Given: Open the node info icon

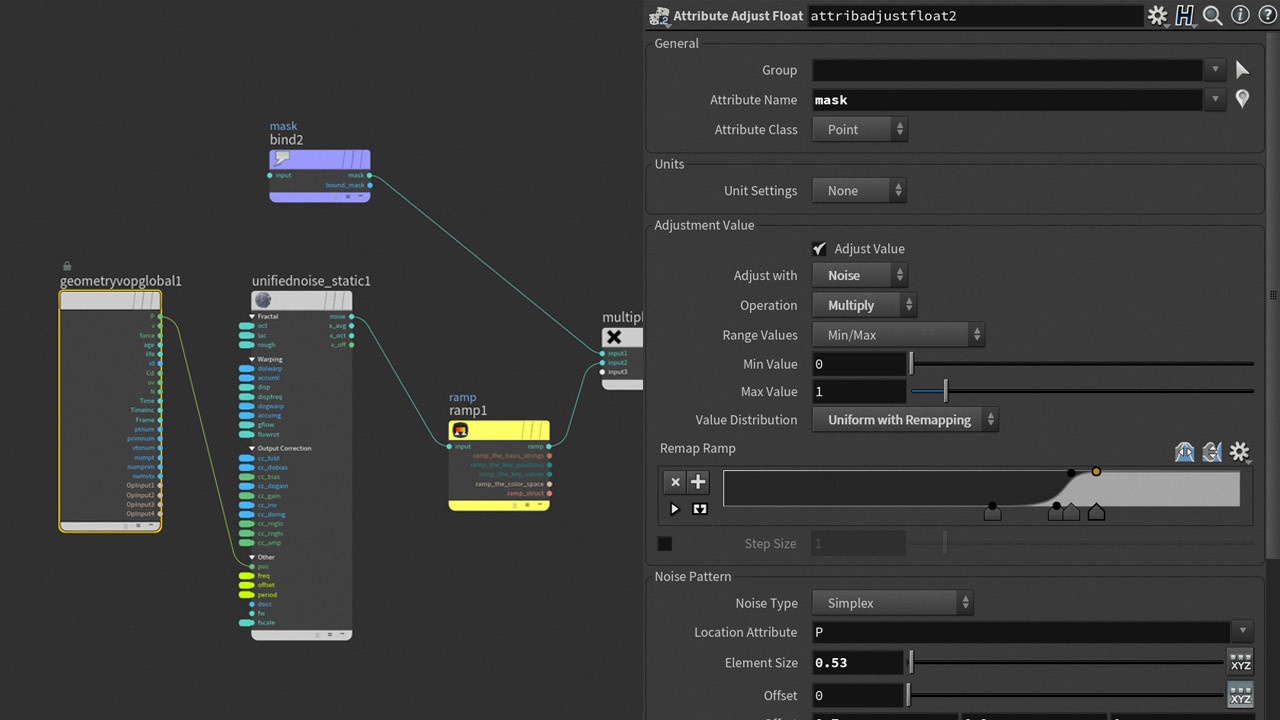Looking at the screenshot, I should point(1240,16).
